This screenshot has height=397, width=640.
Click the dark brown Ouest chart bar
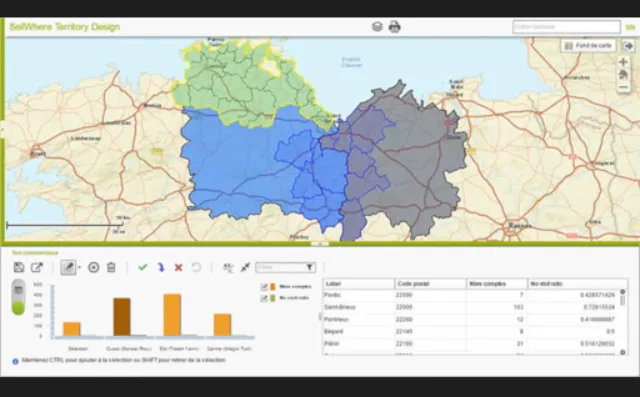[122, 317]
